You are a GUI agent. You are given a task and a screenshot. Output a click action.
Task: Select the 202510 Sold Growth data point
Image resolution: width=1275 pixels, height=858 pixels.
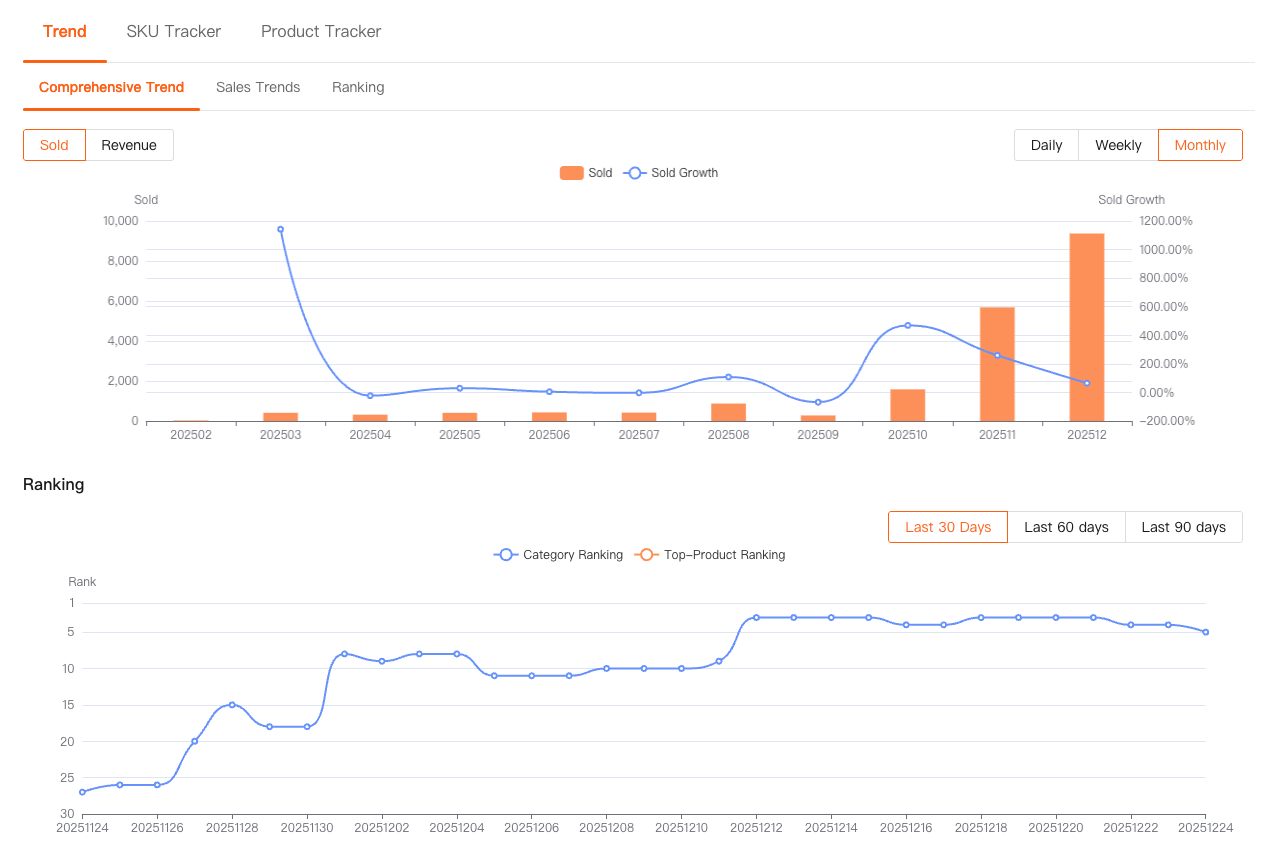point(908,325)
